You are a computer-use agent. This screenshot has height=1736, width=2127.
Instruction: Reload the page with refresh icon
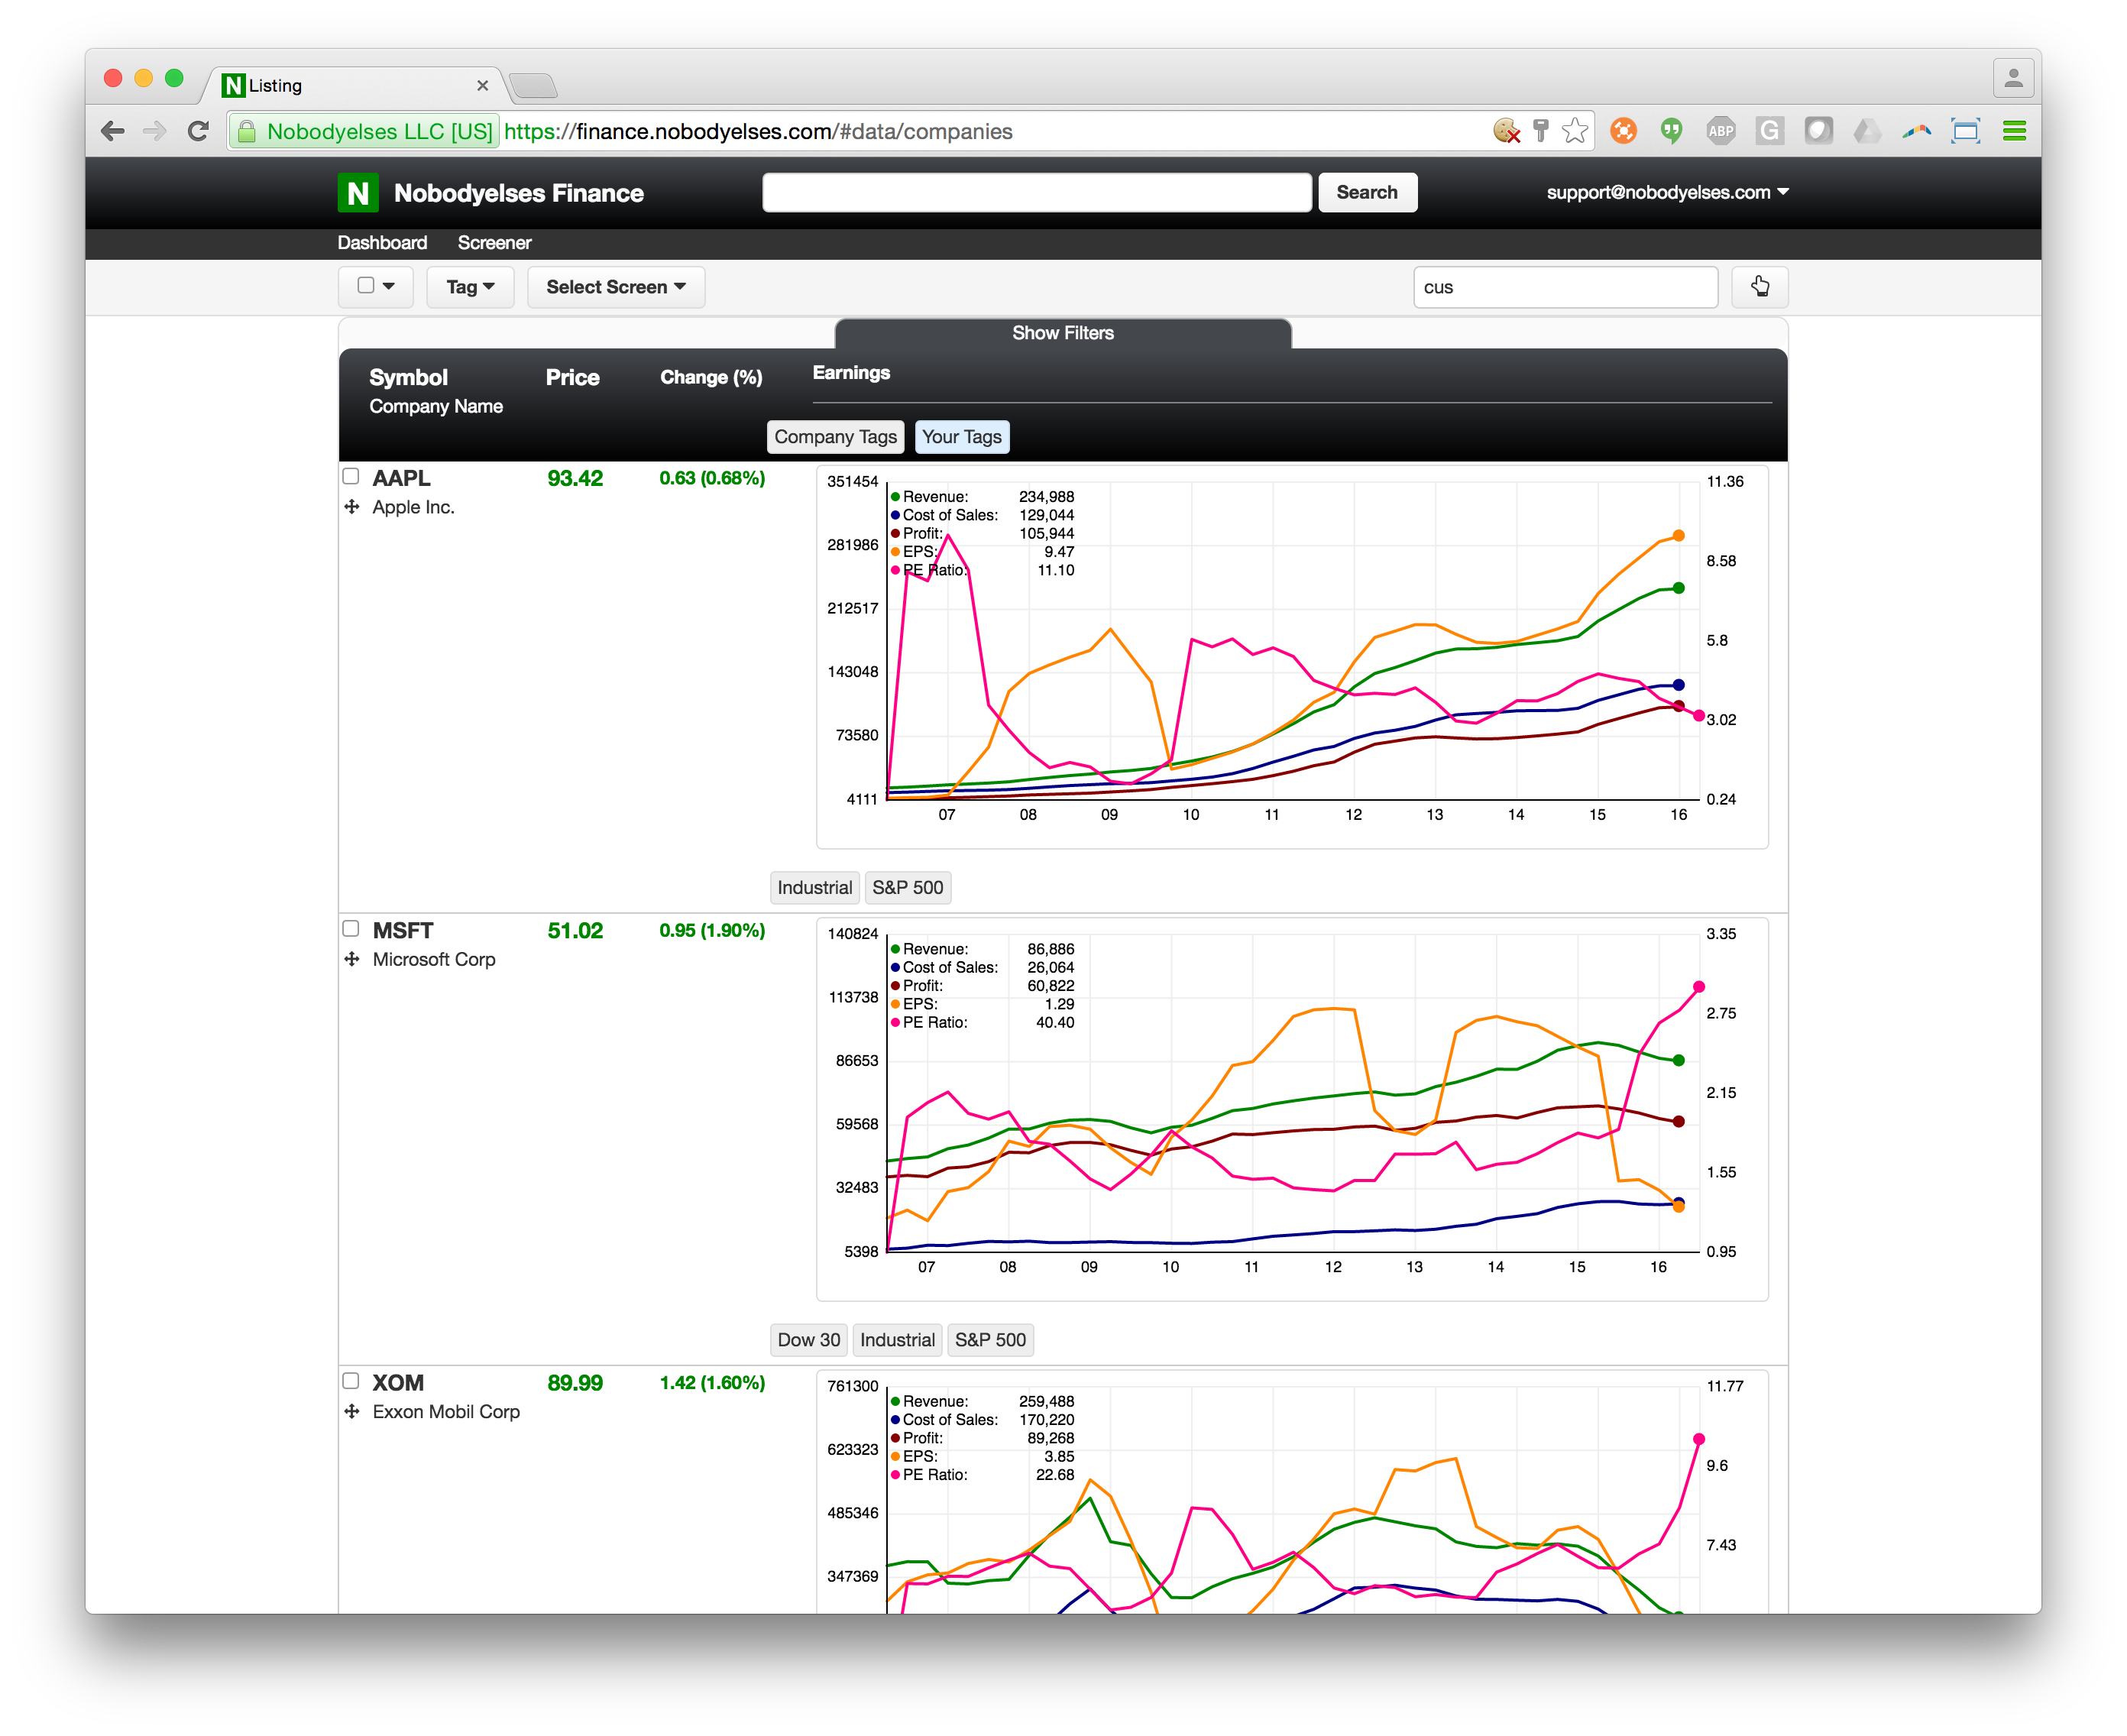[199, 131]
